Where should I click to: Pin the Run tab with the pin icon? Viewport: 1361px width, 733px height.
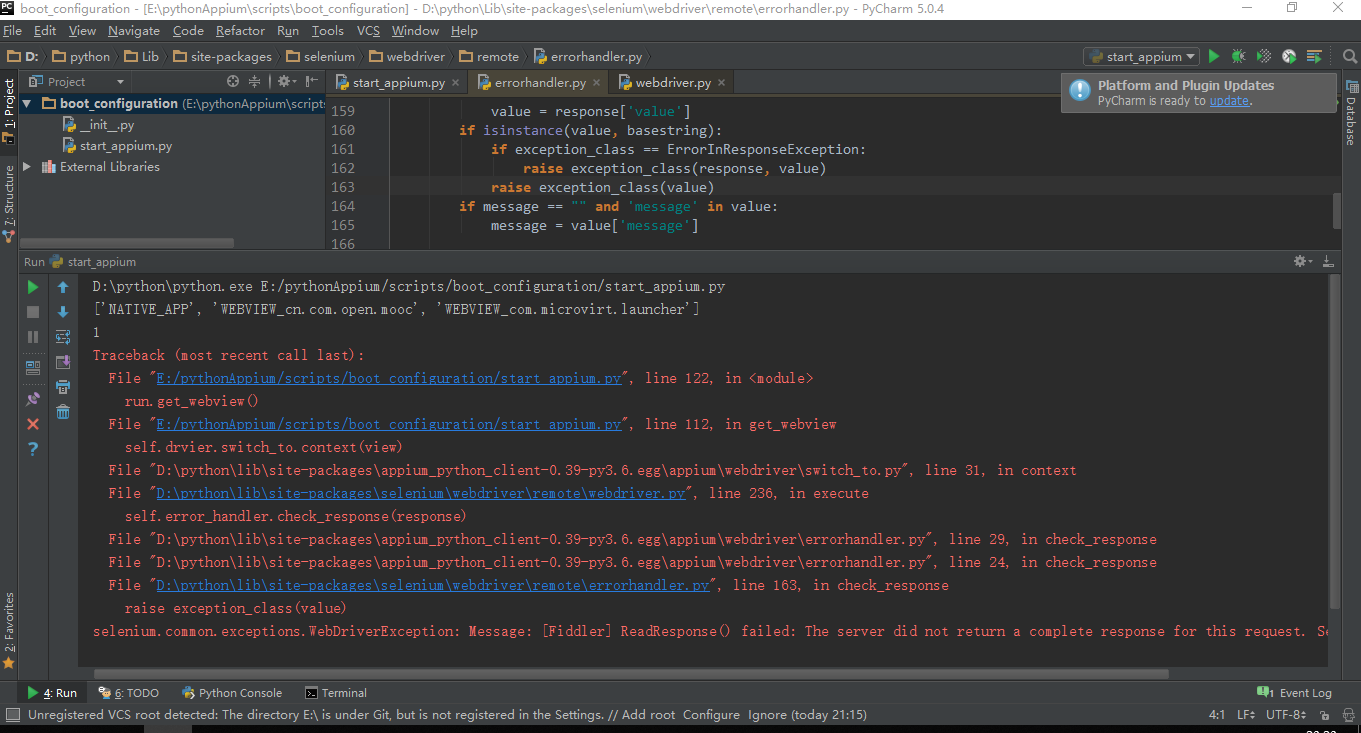tap(33, 399)
